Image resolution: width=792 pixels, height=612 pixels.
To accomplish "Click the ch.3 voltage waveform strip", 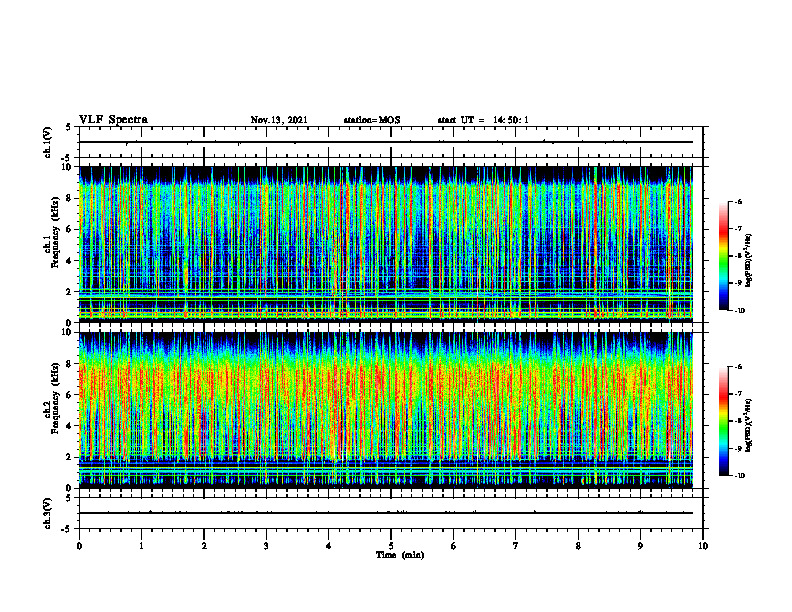I will 386,513.
